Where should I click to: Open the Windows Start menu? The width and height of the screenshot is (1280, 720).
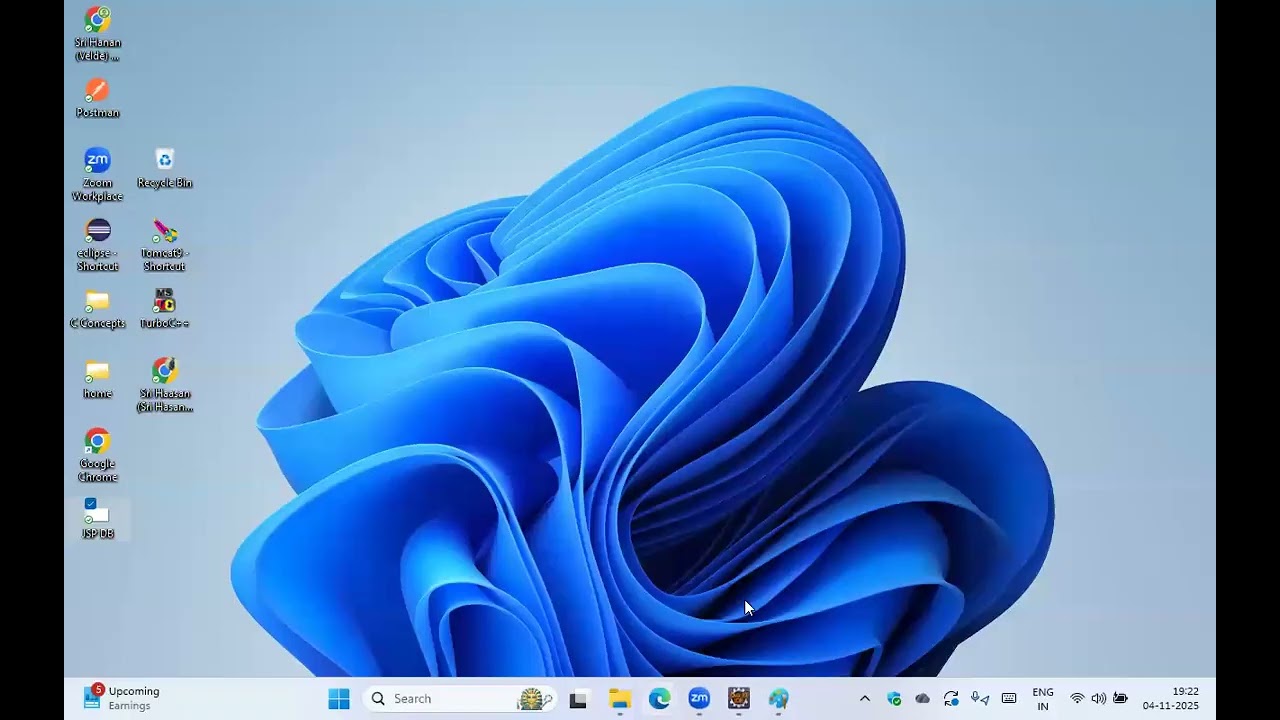coord(339,699)
